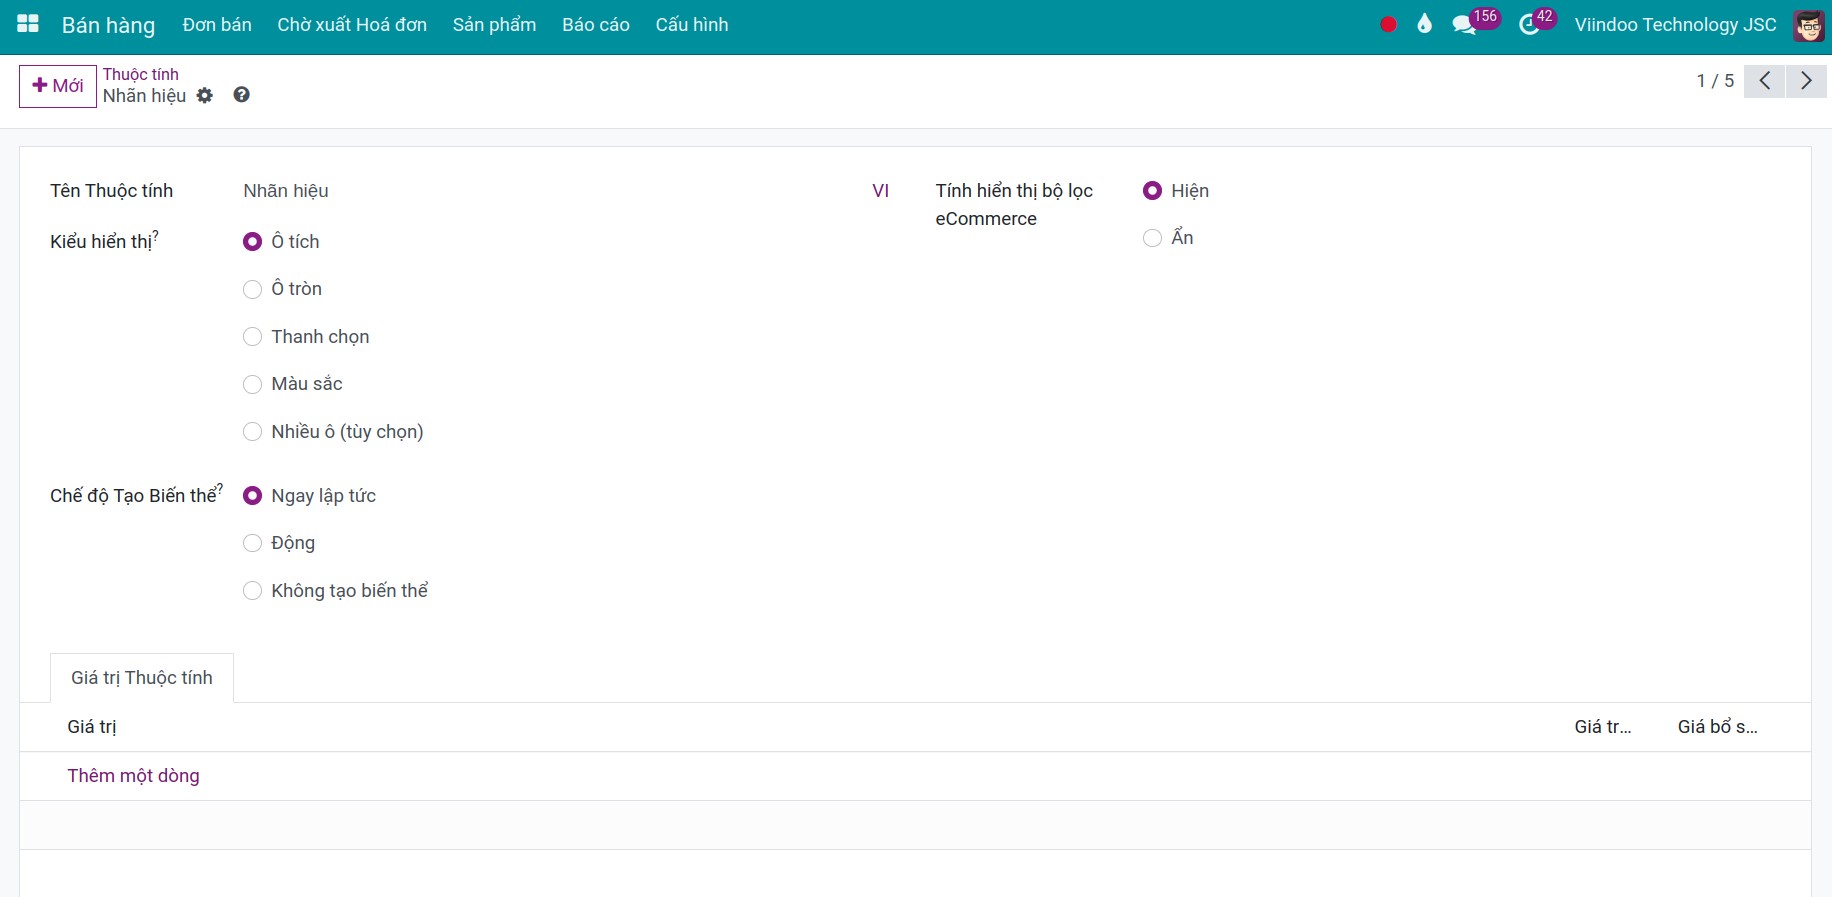
Task: Click Viindoo Technology JSC company switcher
Action: [x=1675, y=25]
